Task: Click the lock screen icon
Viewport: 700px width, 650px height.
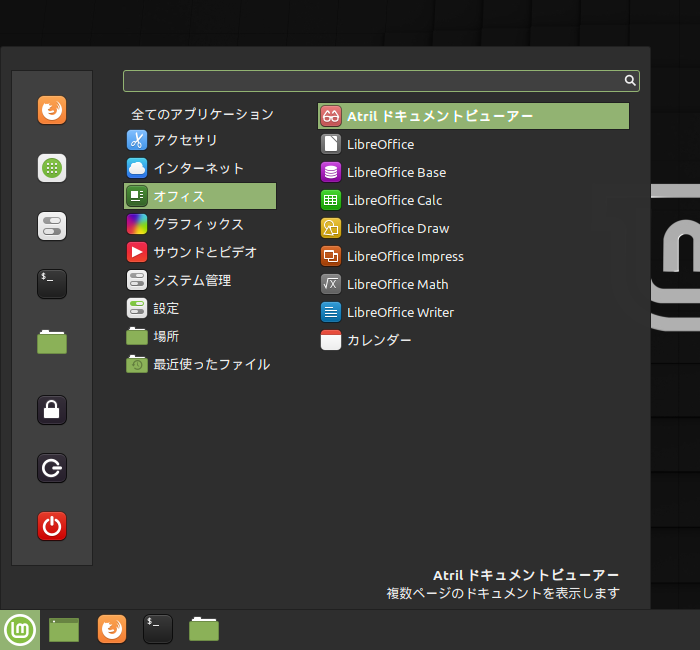Action: (x=52, y=410)
